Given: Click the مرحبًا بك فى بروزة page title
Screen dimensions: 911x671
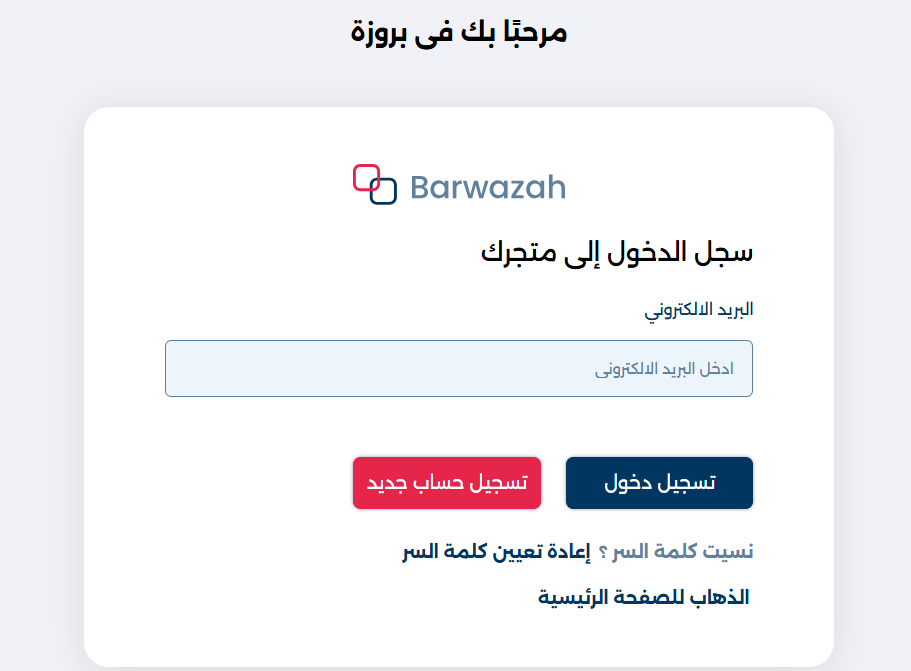Looking at the screenshot, I should pos(459,32).
